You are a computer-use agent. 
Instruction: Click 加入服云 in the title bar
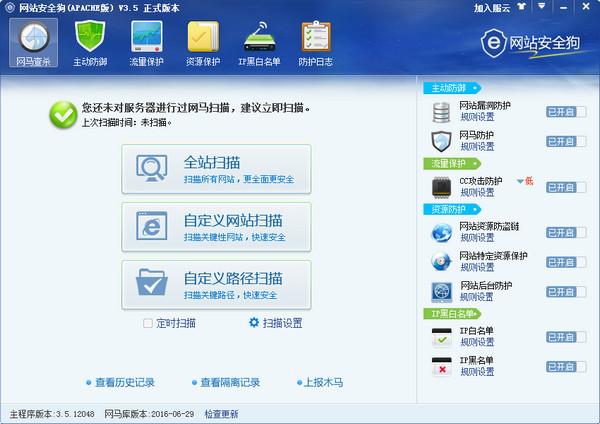[492, 8]
